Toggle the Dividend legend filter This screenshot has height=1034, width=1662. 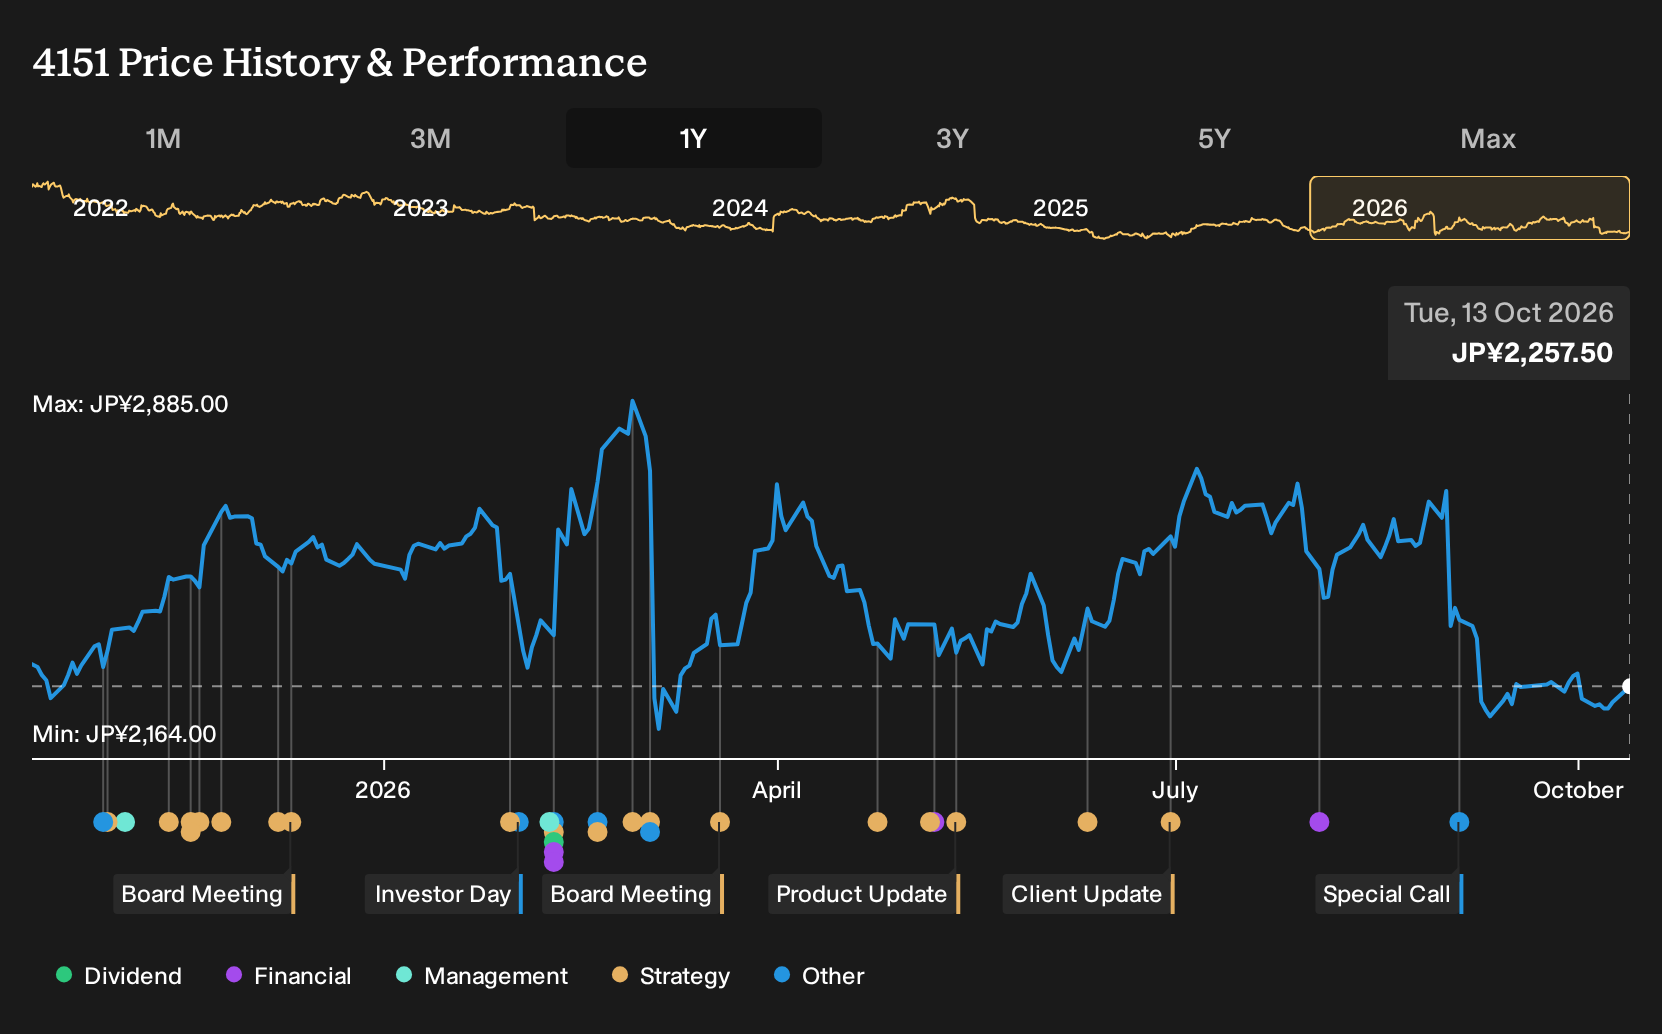coord(119,976)
